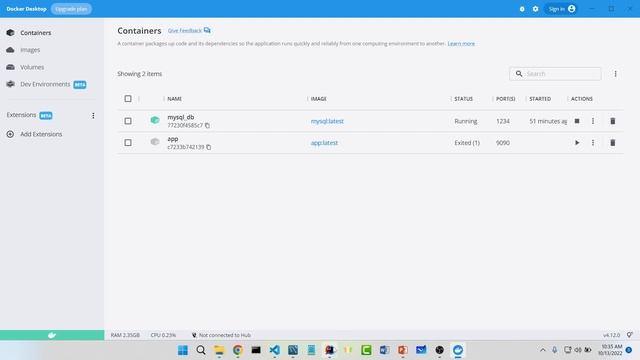The width and height of the screenshot is (640, 360).
Task: Open the Extensions three-dot menu
Action: (93, 116)
